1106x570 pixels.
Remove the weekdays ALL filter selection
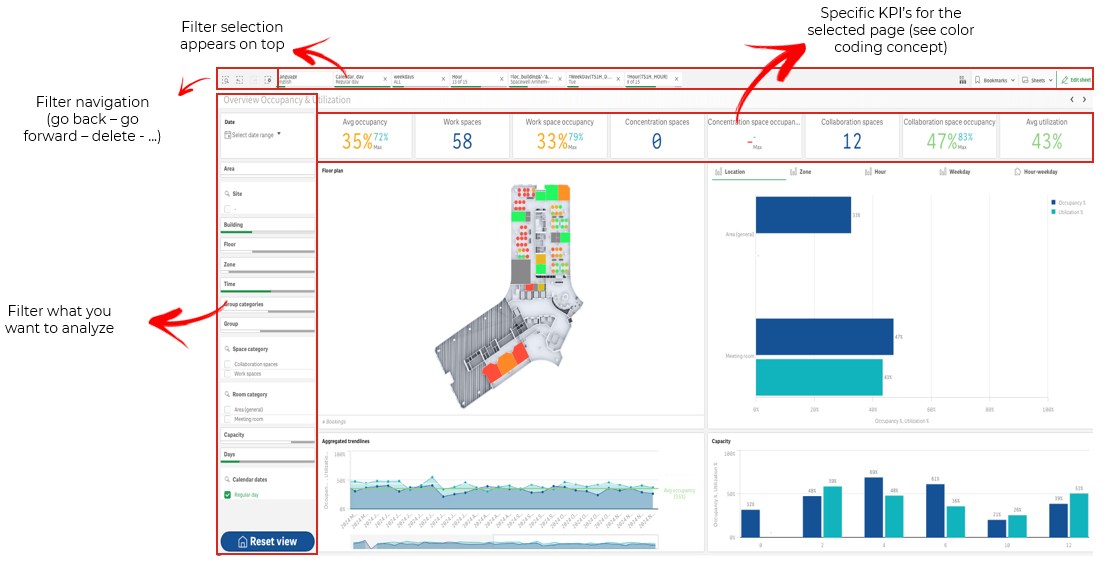444,79
